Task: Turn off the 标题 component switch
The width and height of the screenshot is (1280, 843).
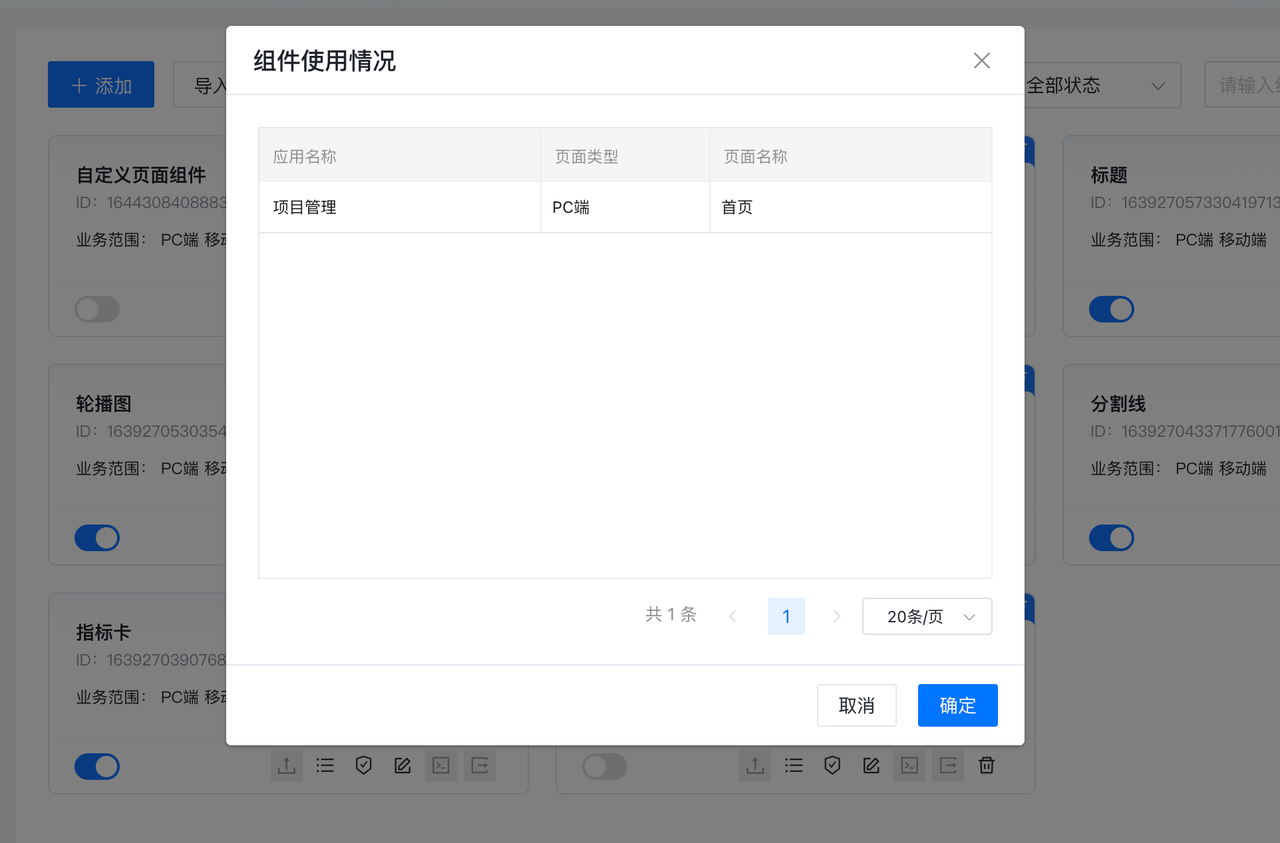Action: (1111, 309)
